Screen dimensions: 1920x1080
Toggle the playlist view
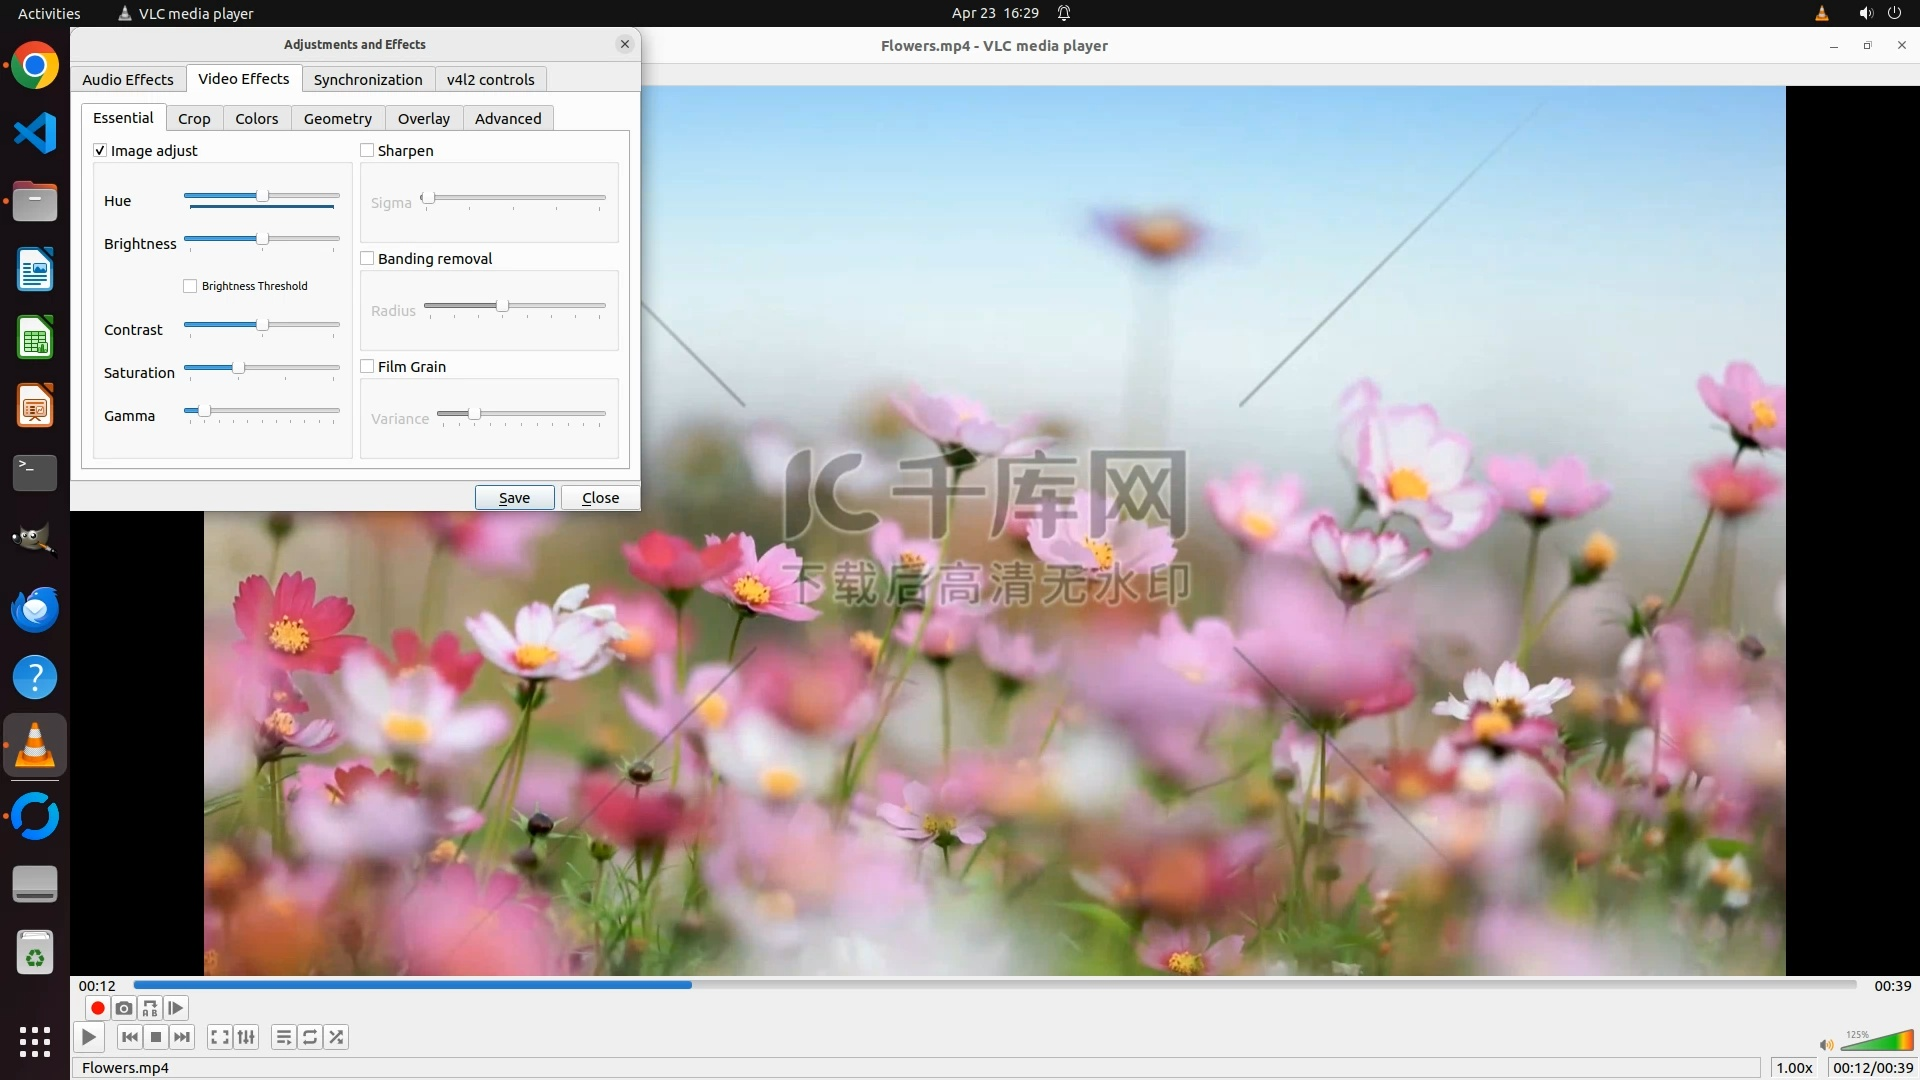tap(284, 1037)
